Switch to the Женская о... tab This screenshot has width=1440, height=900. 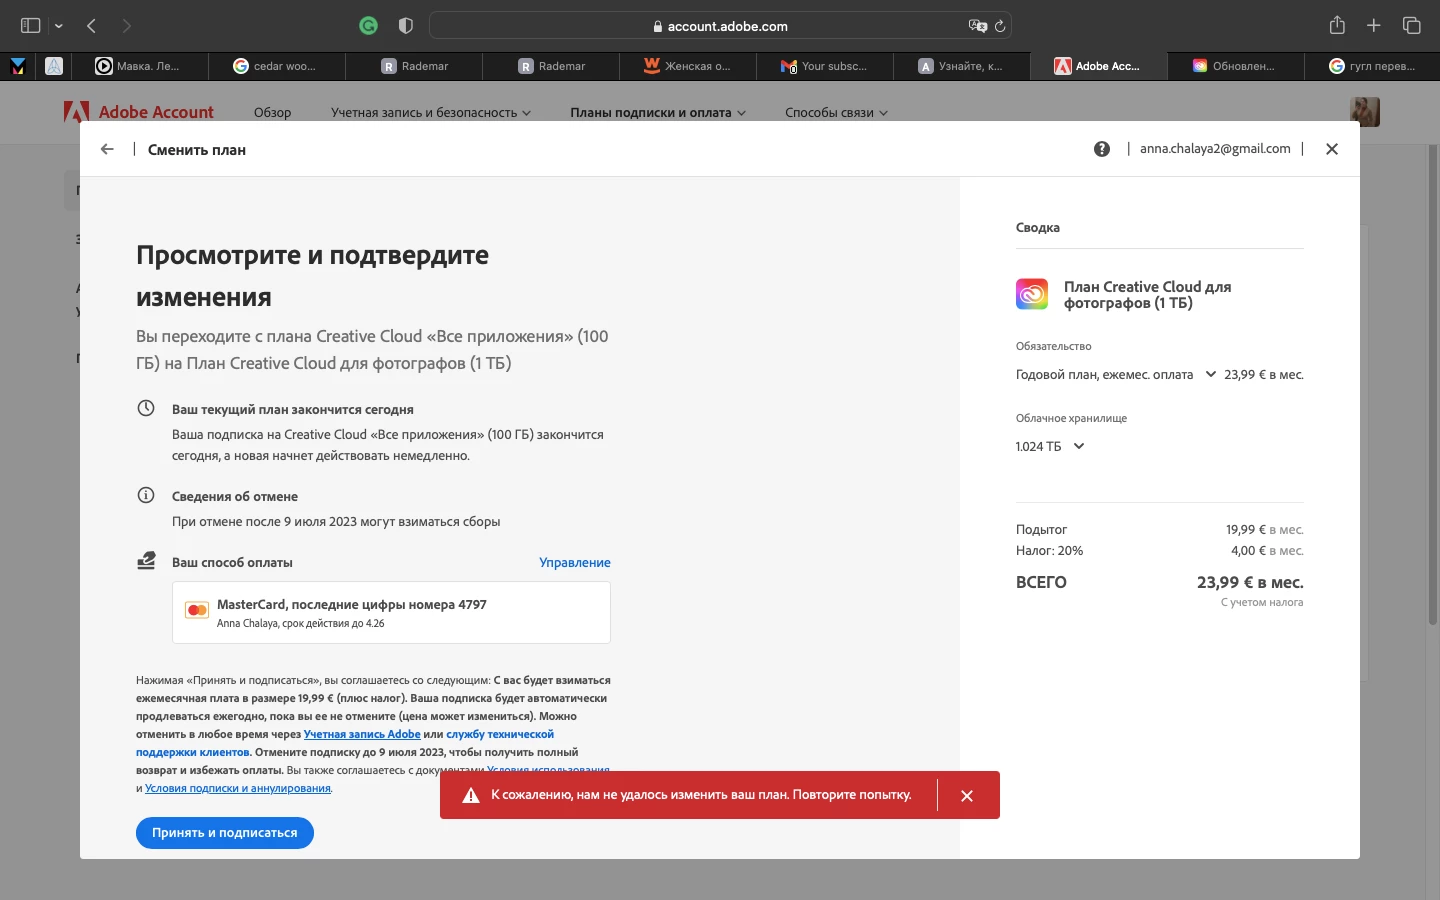click(688, 66)
